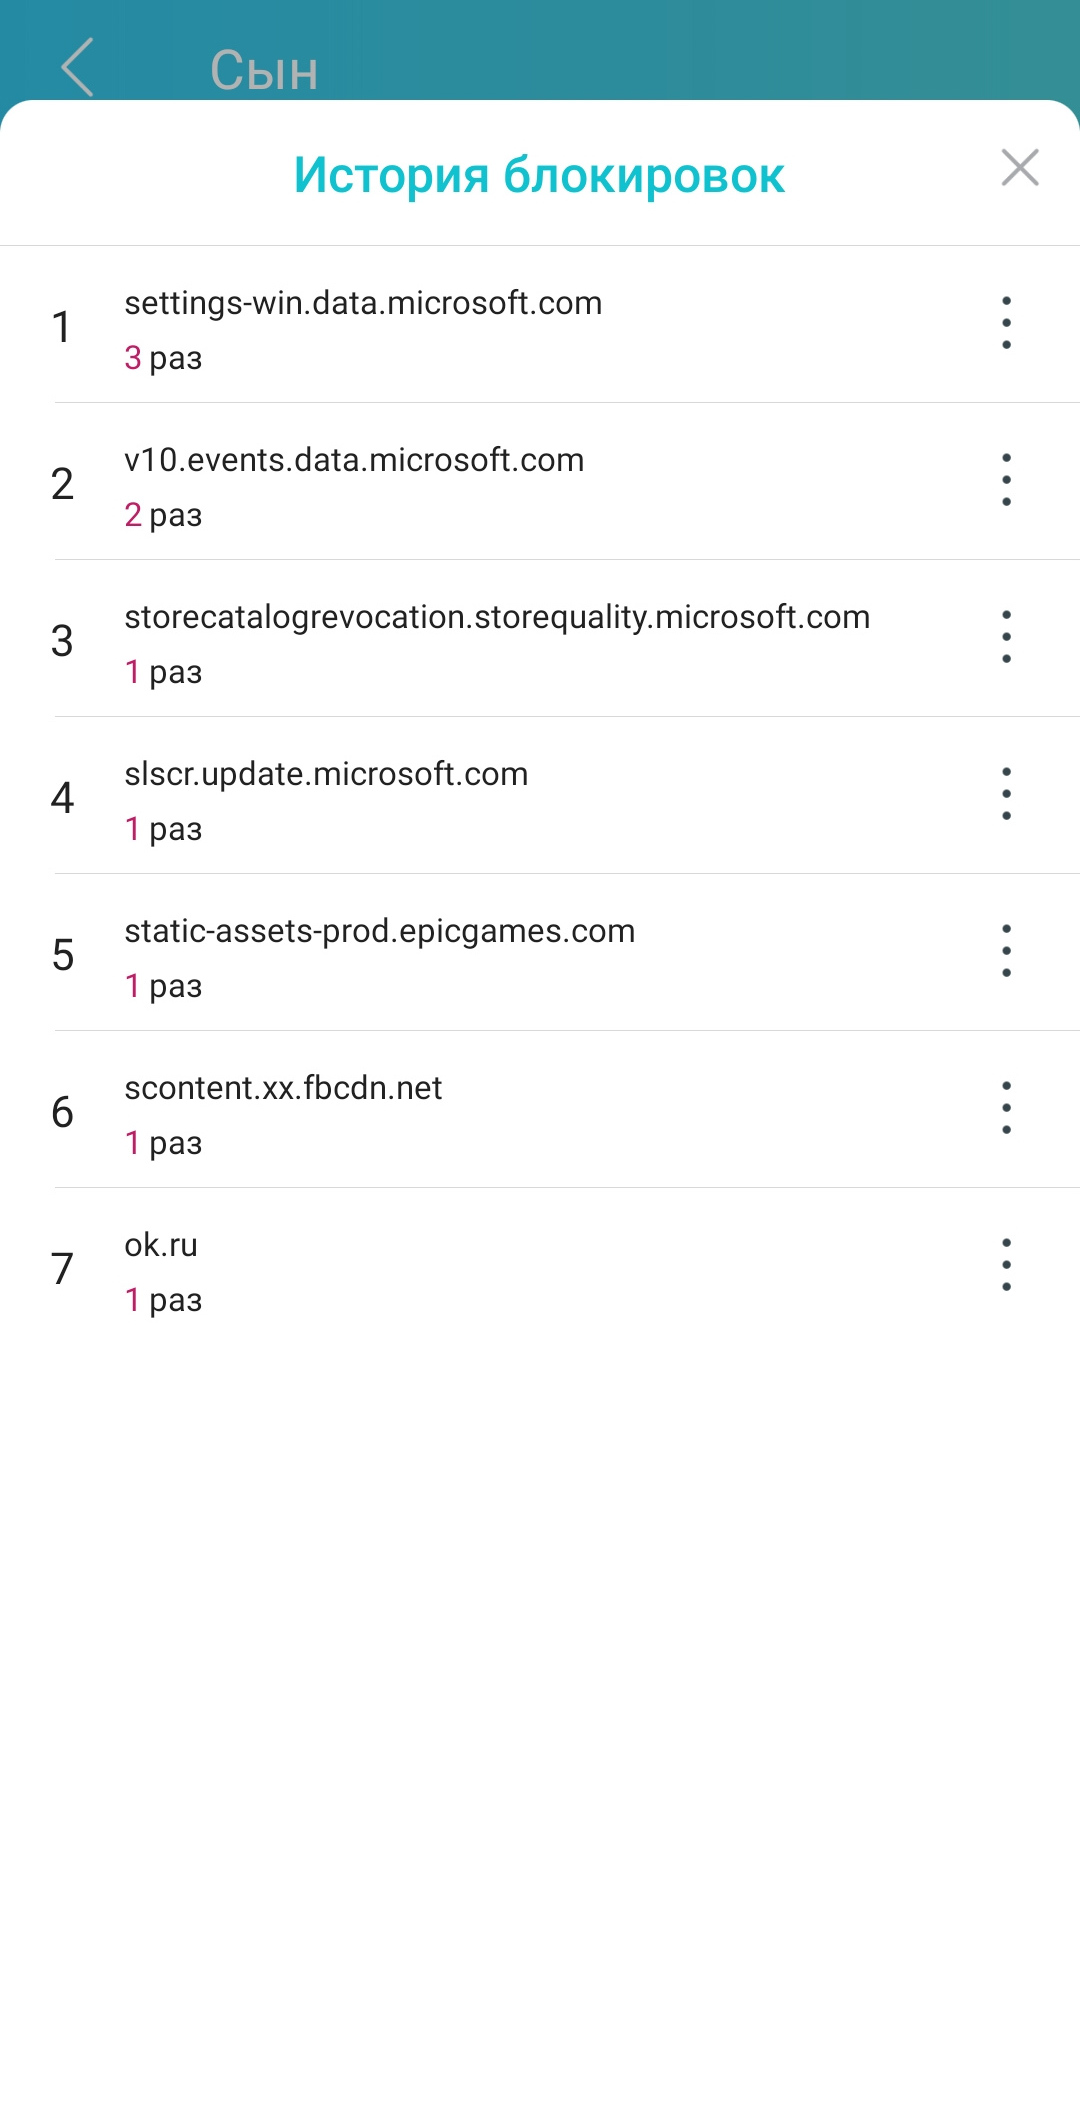Tap the storecatalogrevocation.storequality.microsoft.com domain
The image size is (1080, 2114).
[497, 617]
